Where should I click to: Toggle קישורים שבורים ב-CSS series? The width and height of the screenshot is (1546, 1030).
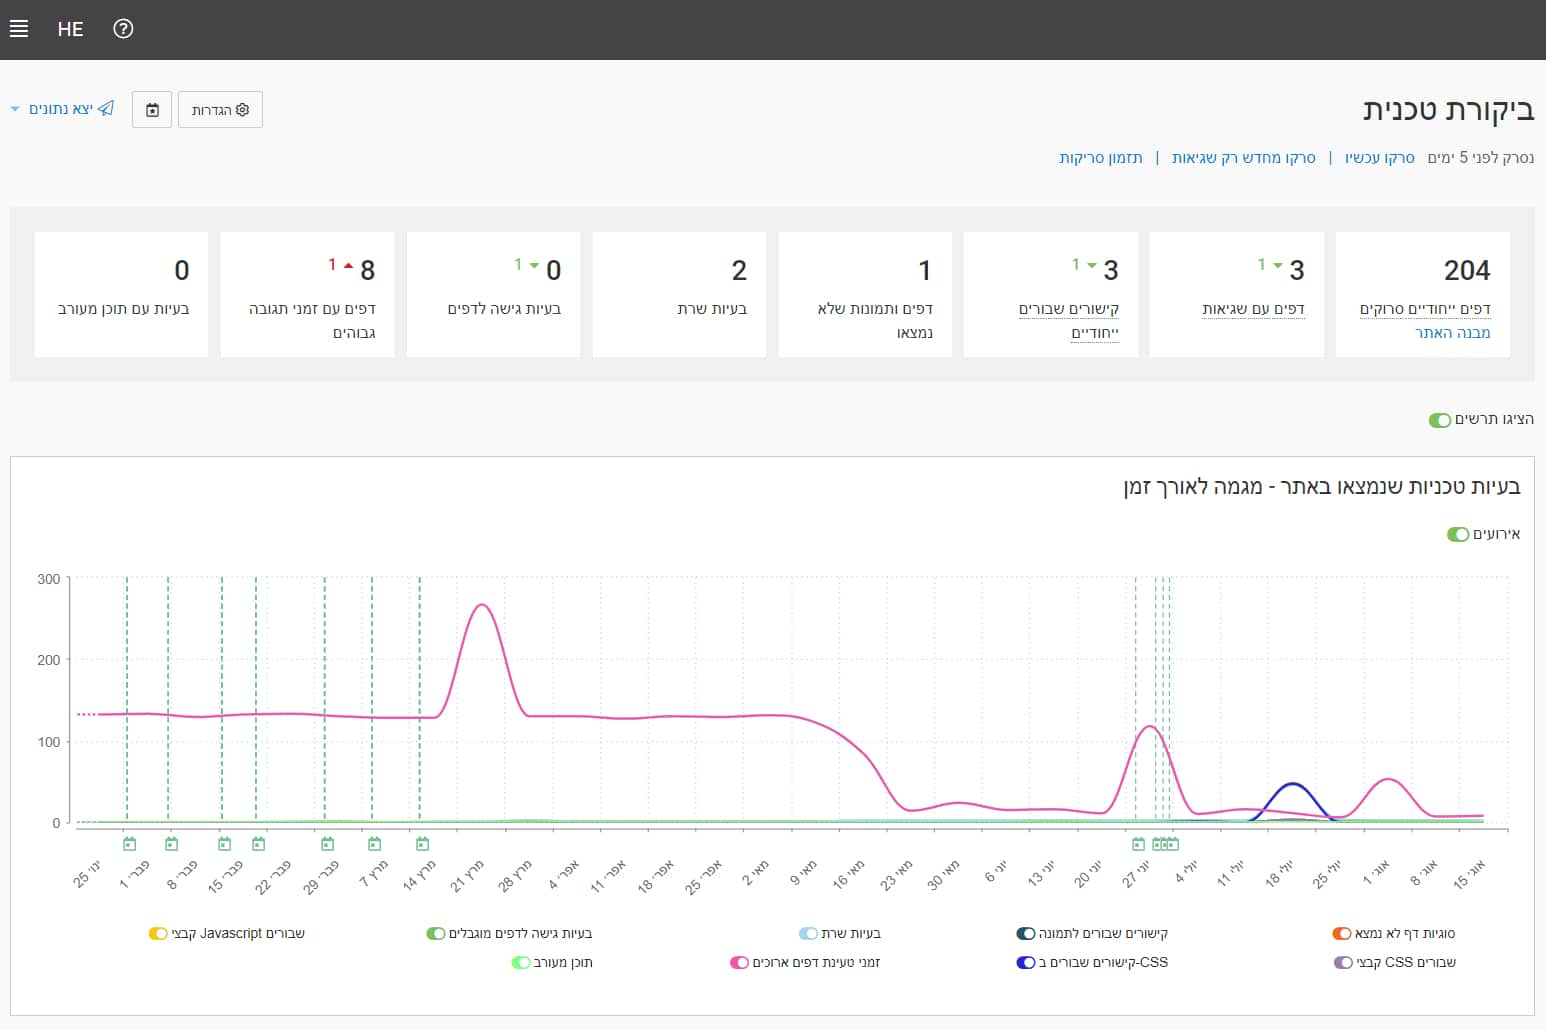pyautogui.click(x=1026, y=963)
